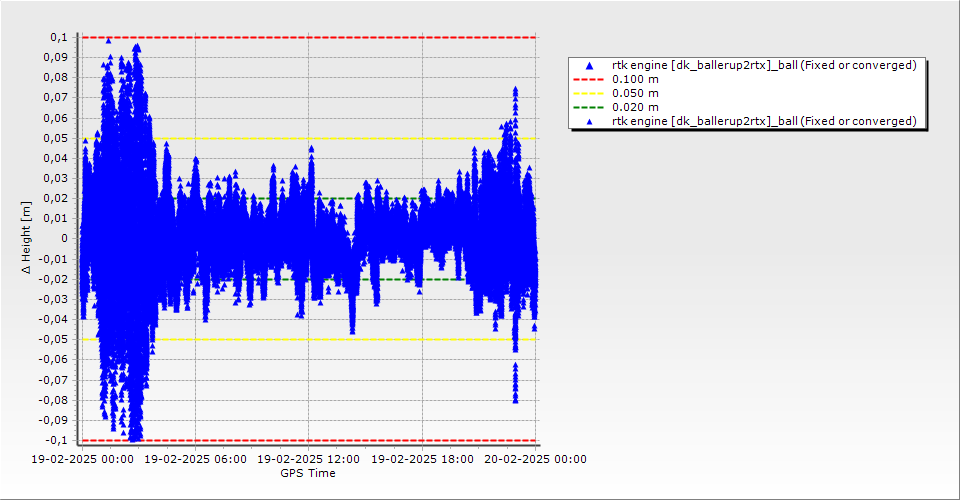Viewport: 960px width, 500px height.
Task: Click the red dashed line legend swatch
Action: [588, 79]
